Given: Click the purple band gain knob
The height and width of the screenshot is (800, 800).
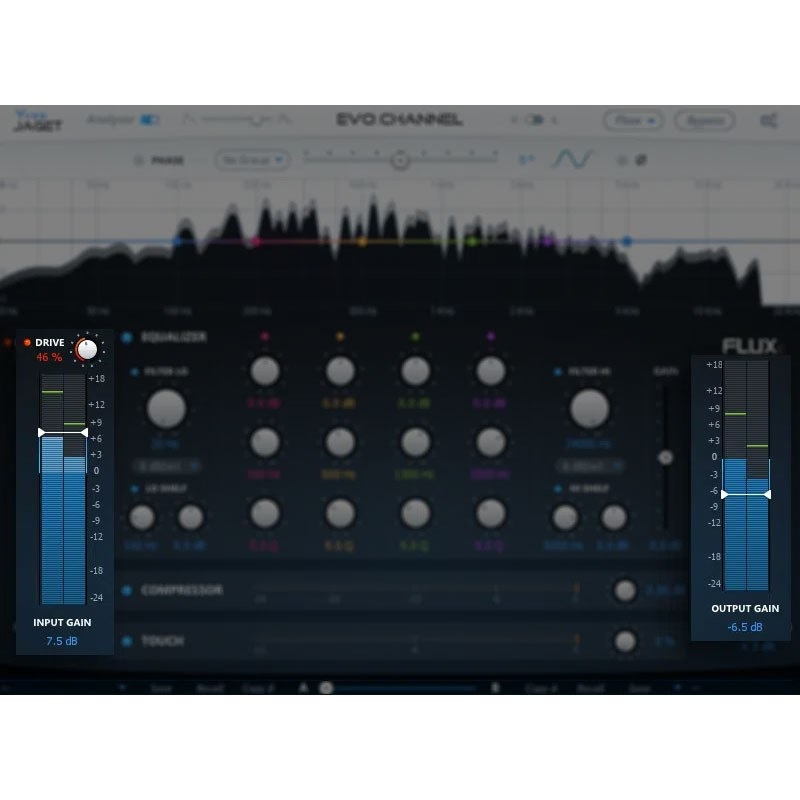Looking at the screenshot, I should (491, 371).
